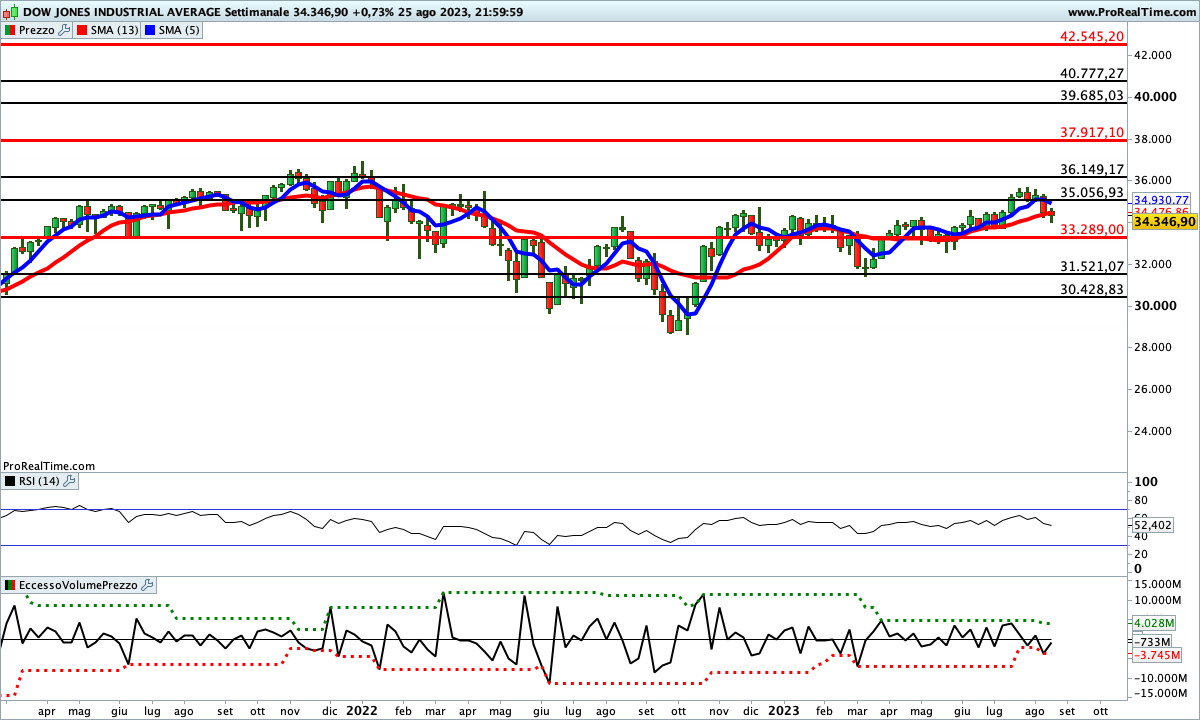The width and height of the screenshot is (1200, 720).
Task: Click the Prezzo label in the legend
Action: (x=37, y=30)
